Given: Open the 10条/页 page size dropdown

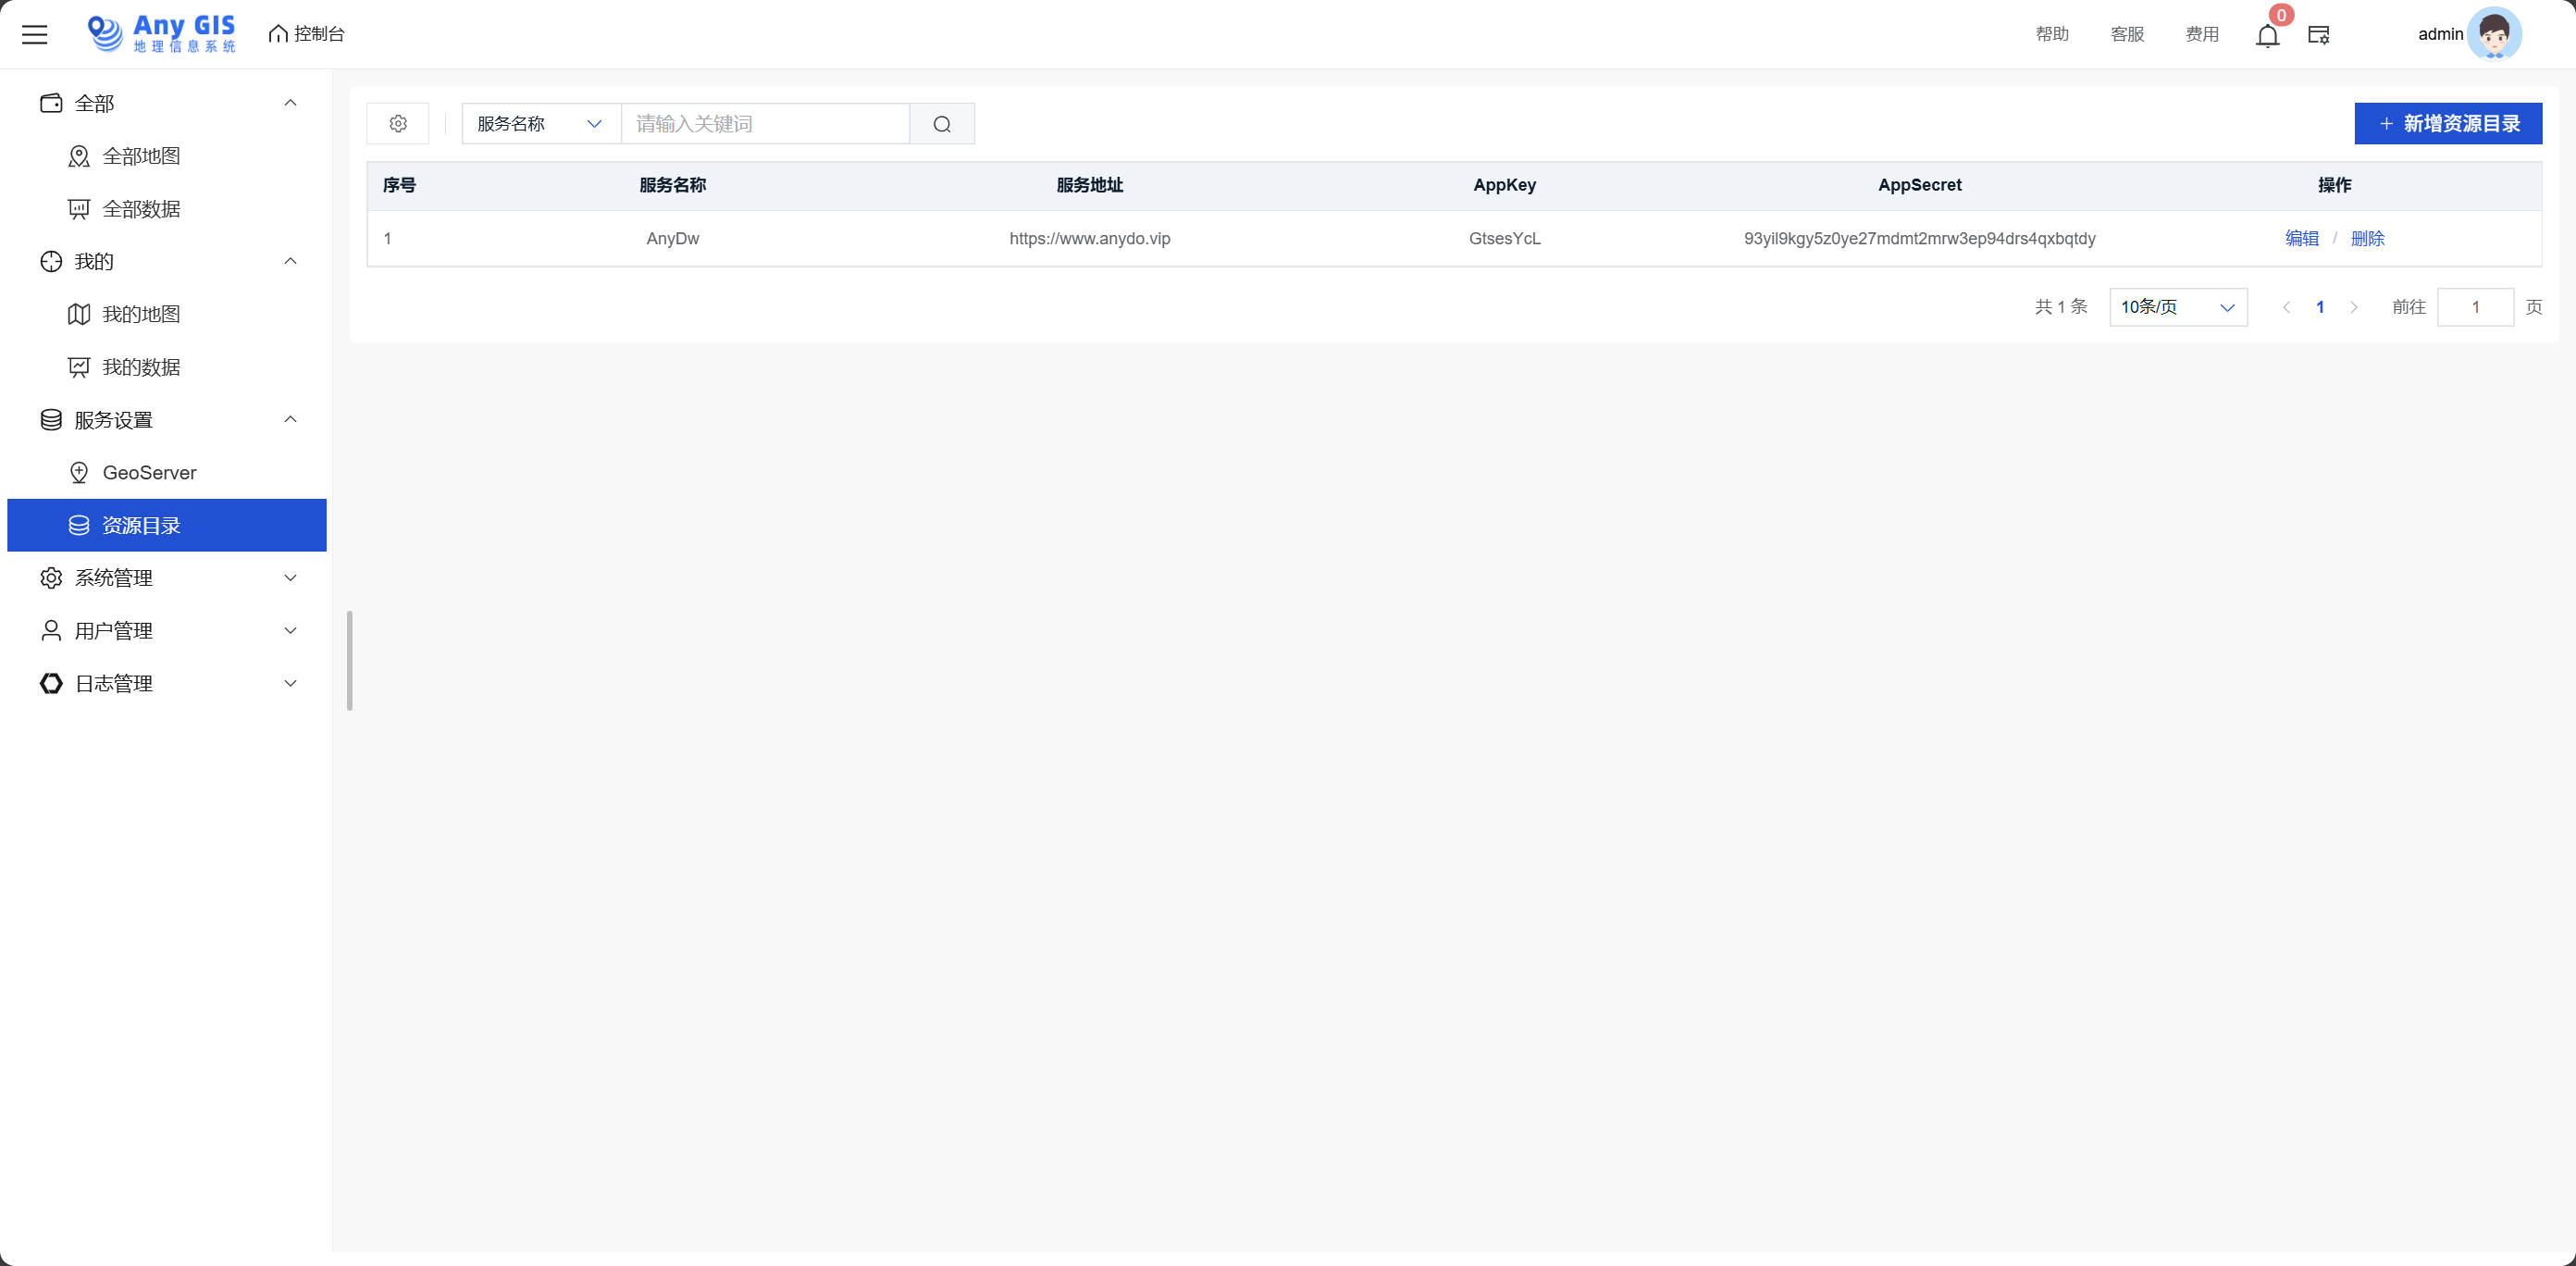Looking at the screenshot, I should pyautogui.click(x=2177, y=307).
